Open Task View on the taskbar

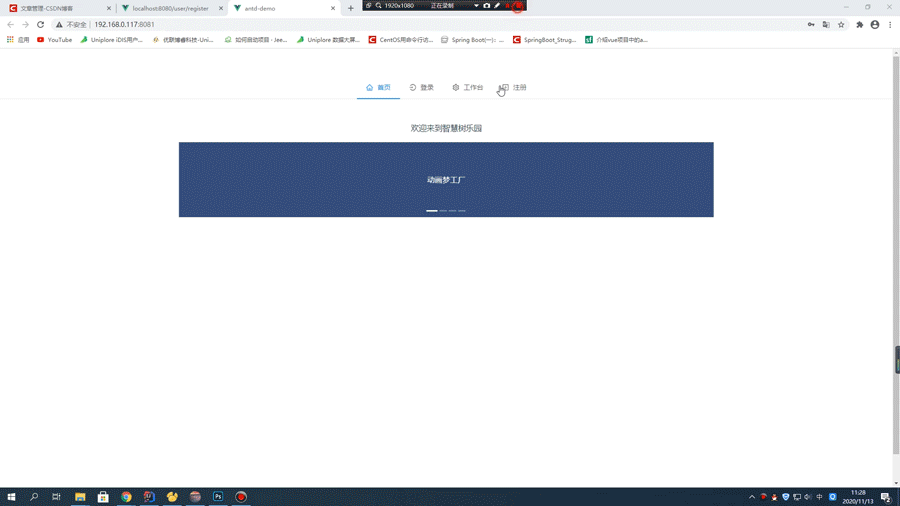click(x=56, y=497)
